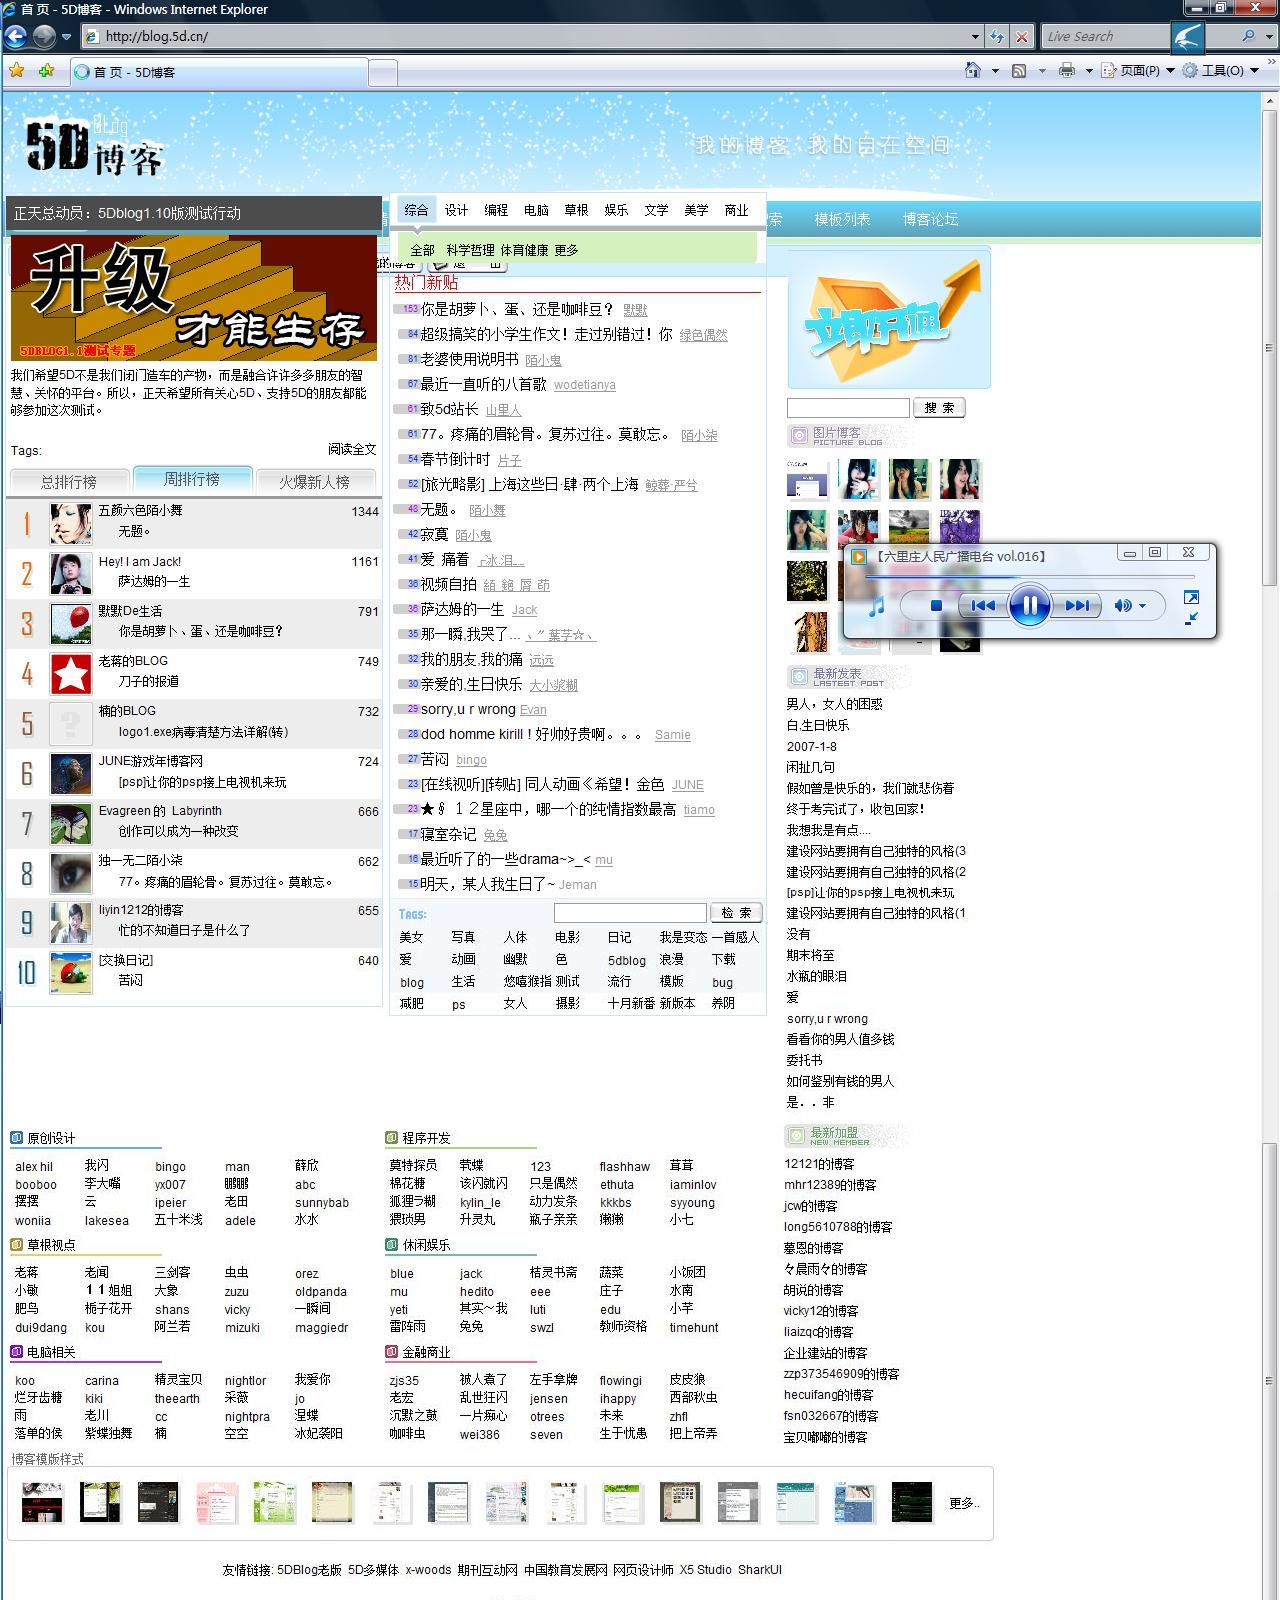The image size is (1280, 1600).
Task: Select the 设计 category menu item
Action: [456, 210]
